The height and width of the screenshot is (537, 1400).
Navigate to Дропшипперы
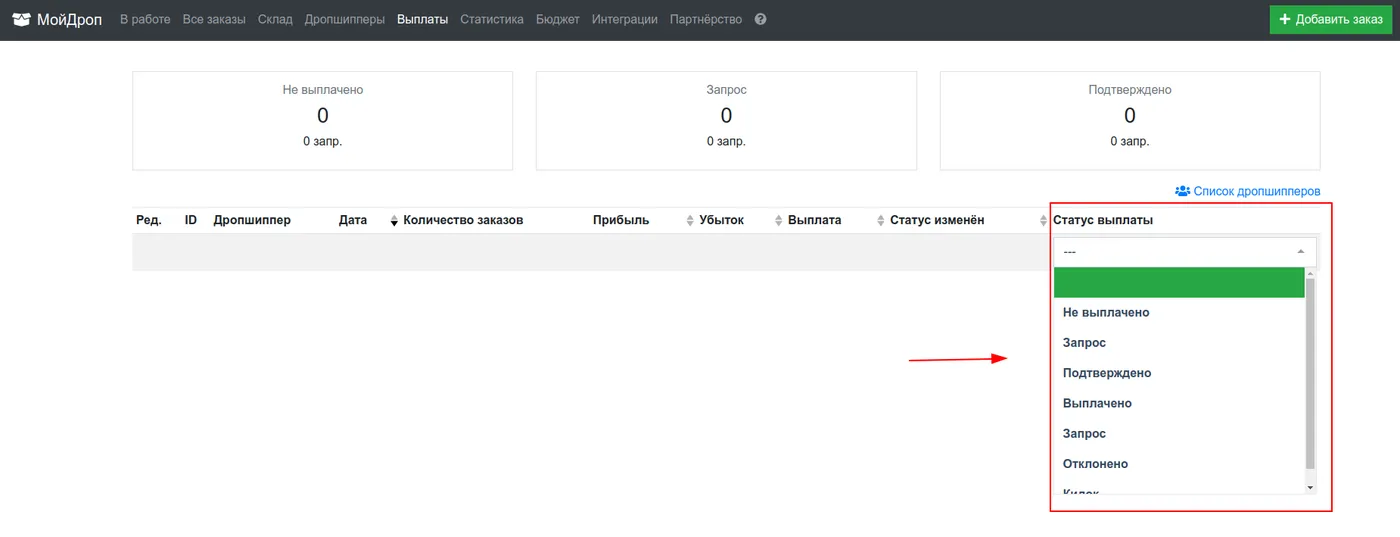345,19
